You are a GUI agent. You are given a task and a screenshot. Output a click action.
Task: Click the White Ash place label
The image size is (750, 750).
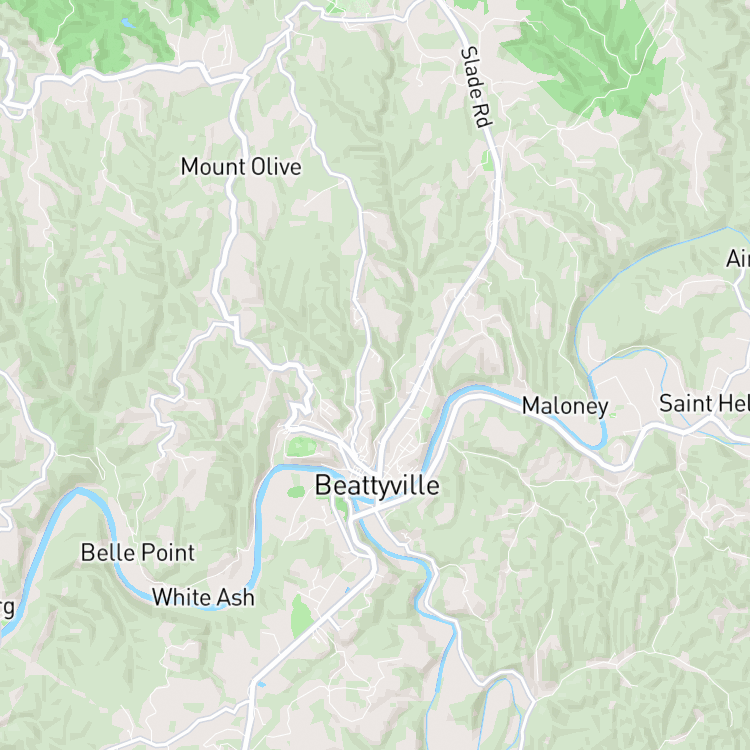click(203, 597)
